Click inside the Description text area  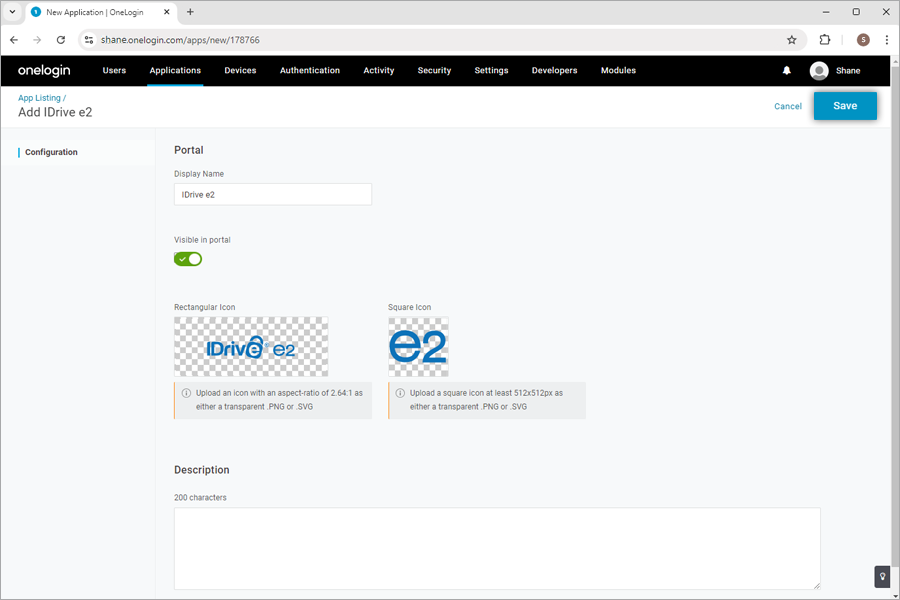(x=497, y=548)
